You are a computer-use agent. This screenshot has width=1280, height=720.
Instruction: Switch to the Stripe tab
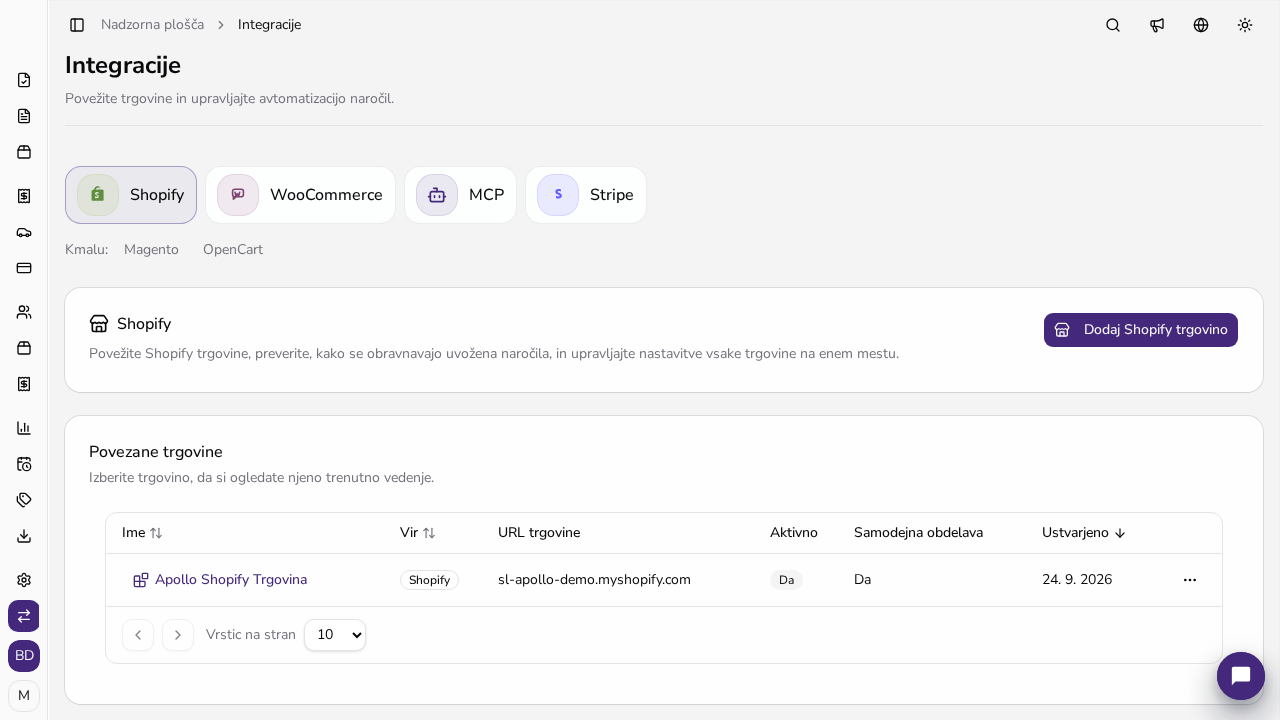pyautogui.click(x=586, y=195)
